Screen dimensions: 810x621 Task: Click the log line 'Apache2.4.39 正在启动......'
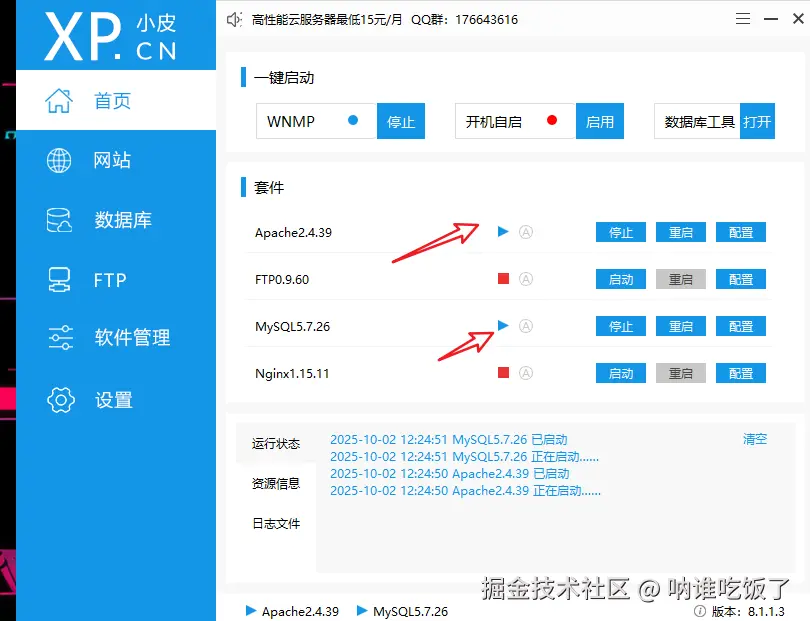(x=465, y=490)
